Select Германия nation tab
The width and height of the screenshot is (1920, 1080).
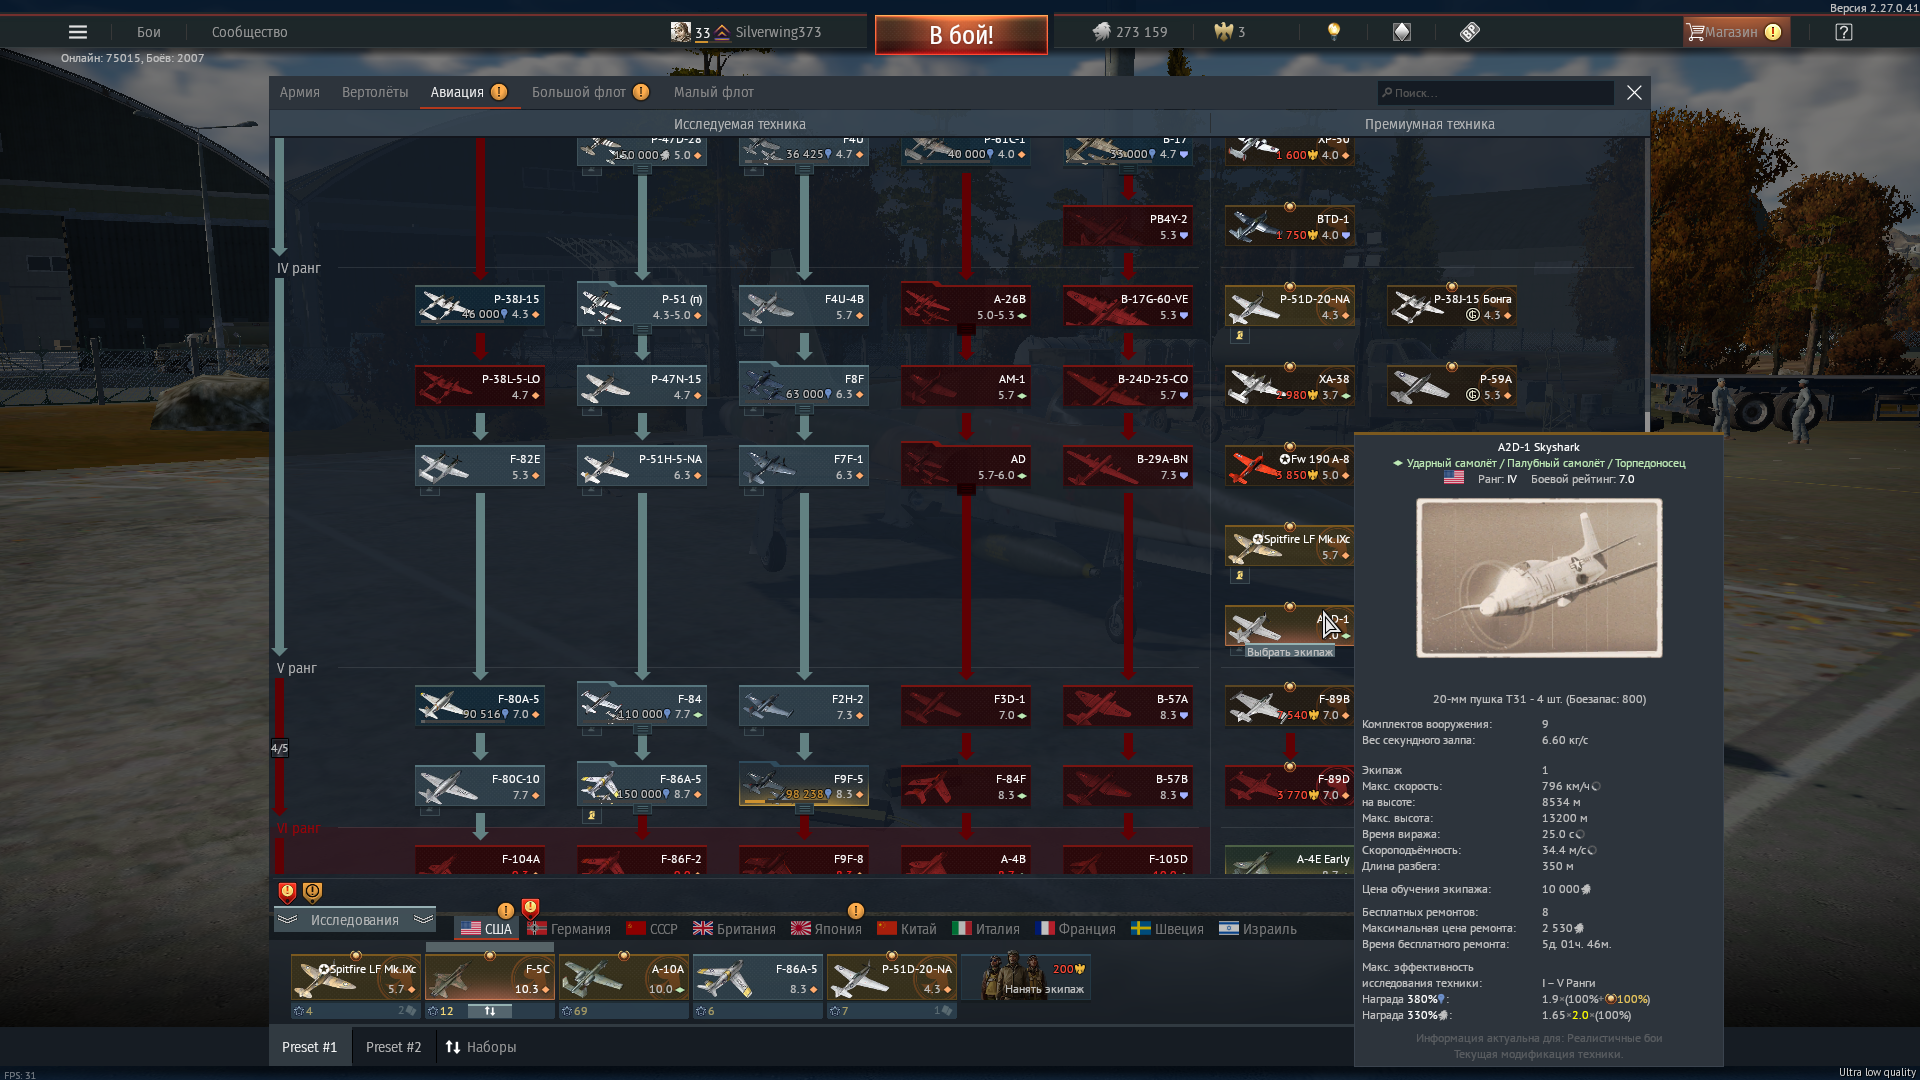coord(570,929)
